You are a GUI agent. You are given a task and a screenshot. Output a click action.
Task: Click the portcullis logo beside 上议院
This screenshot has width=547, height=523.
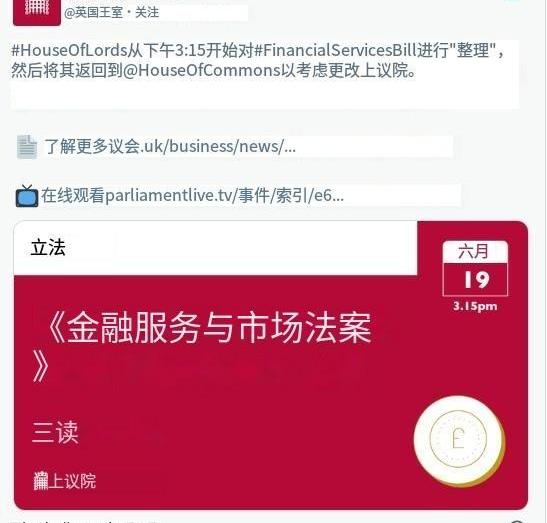40,481
